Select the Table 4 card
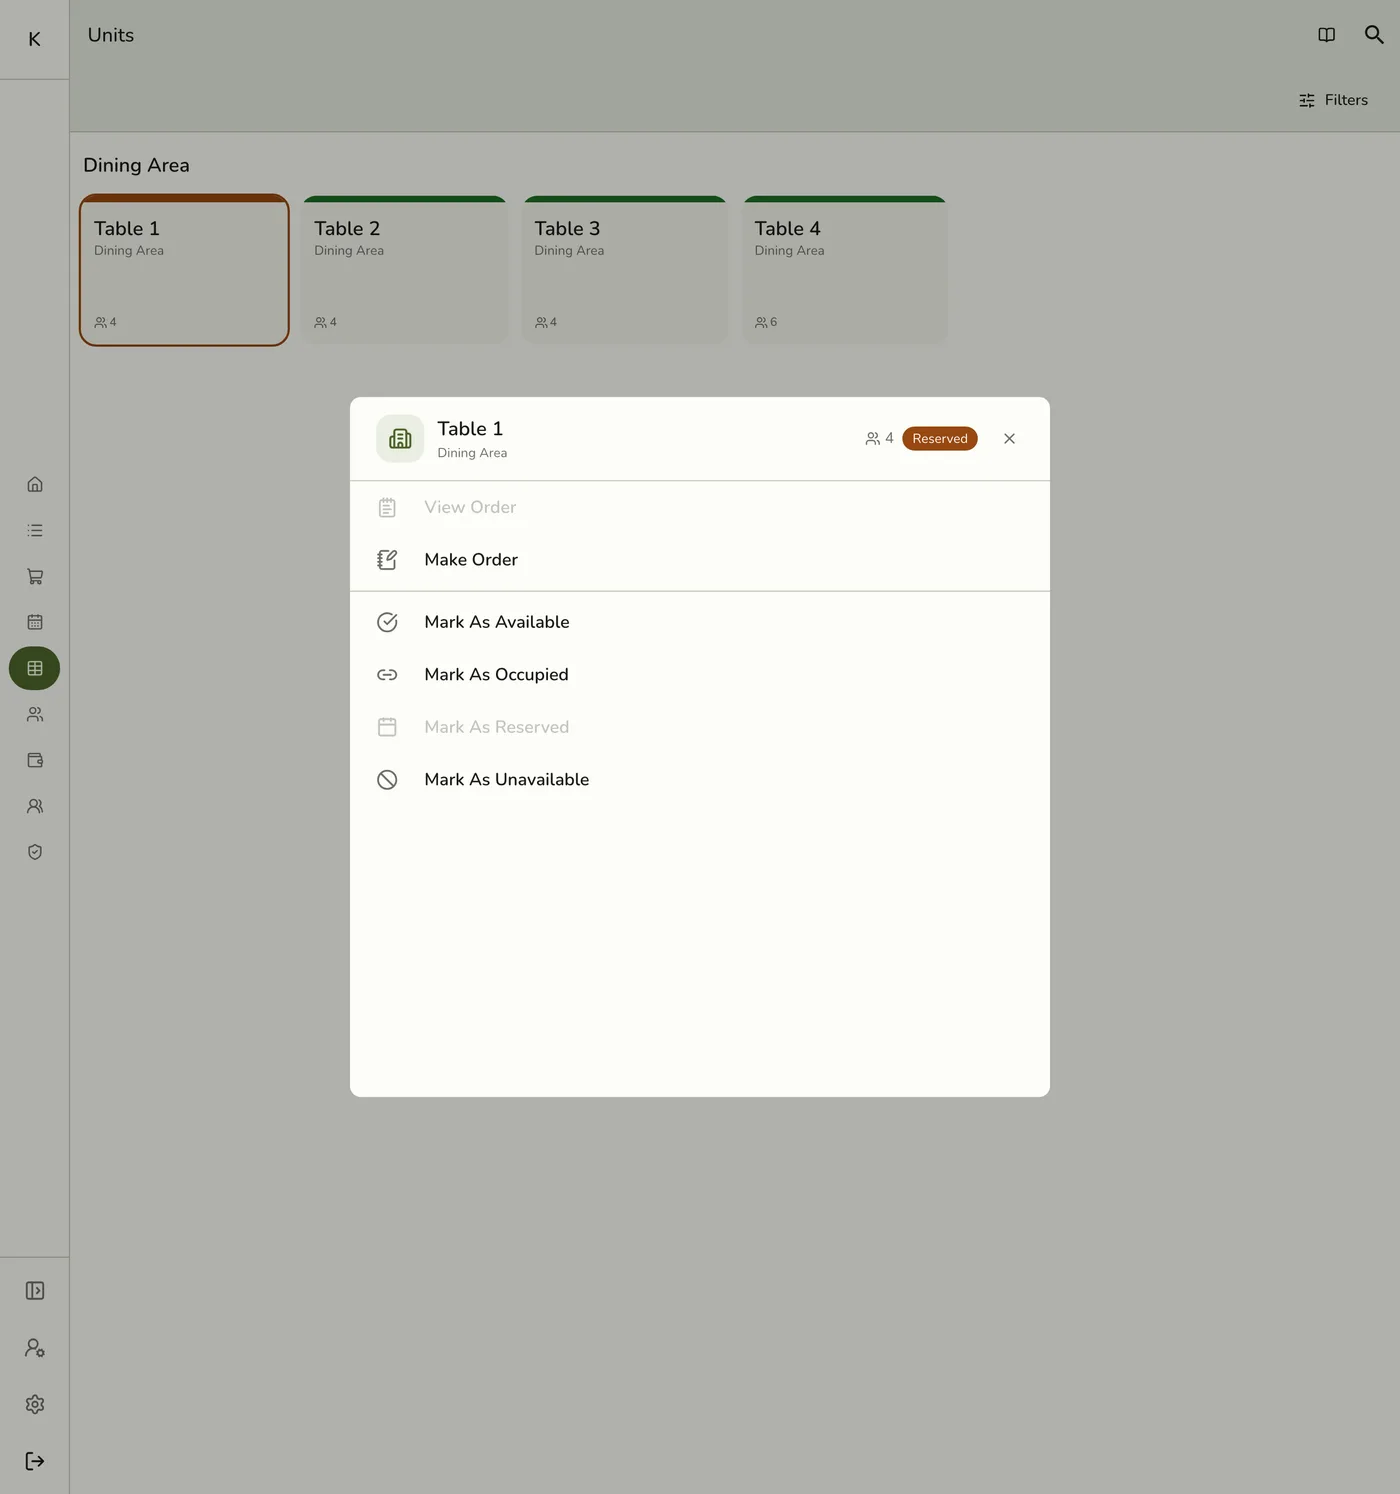 point(845,270)
